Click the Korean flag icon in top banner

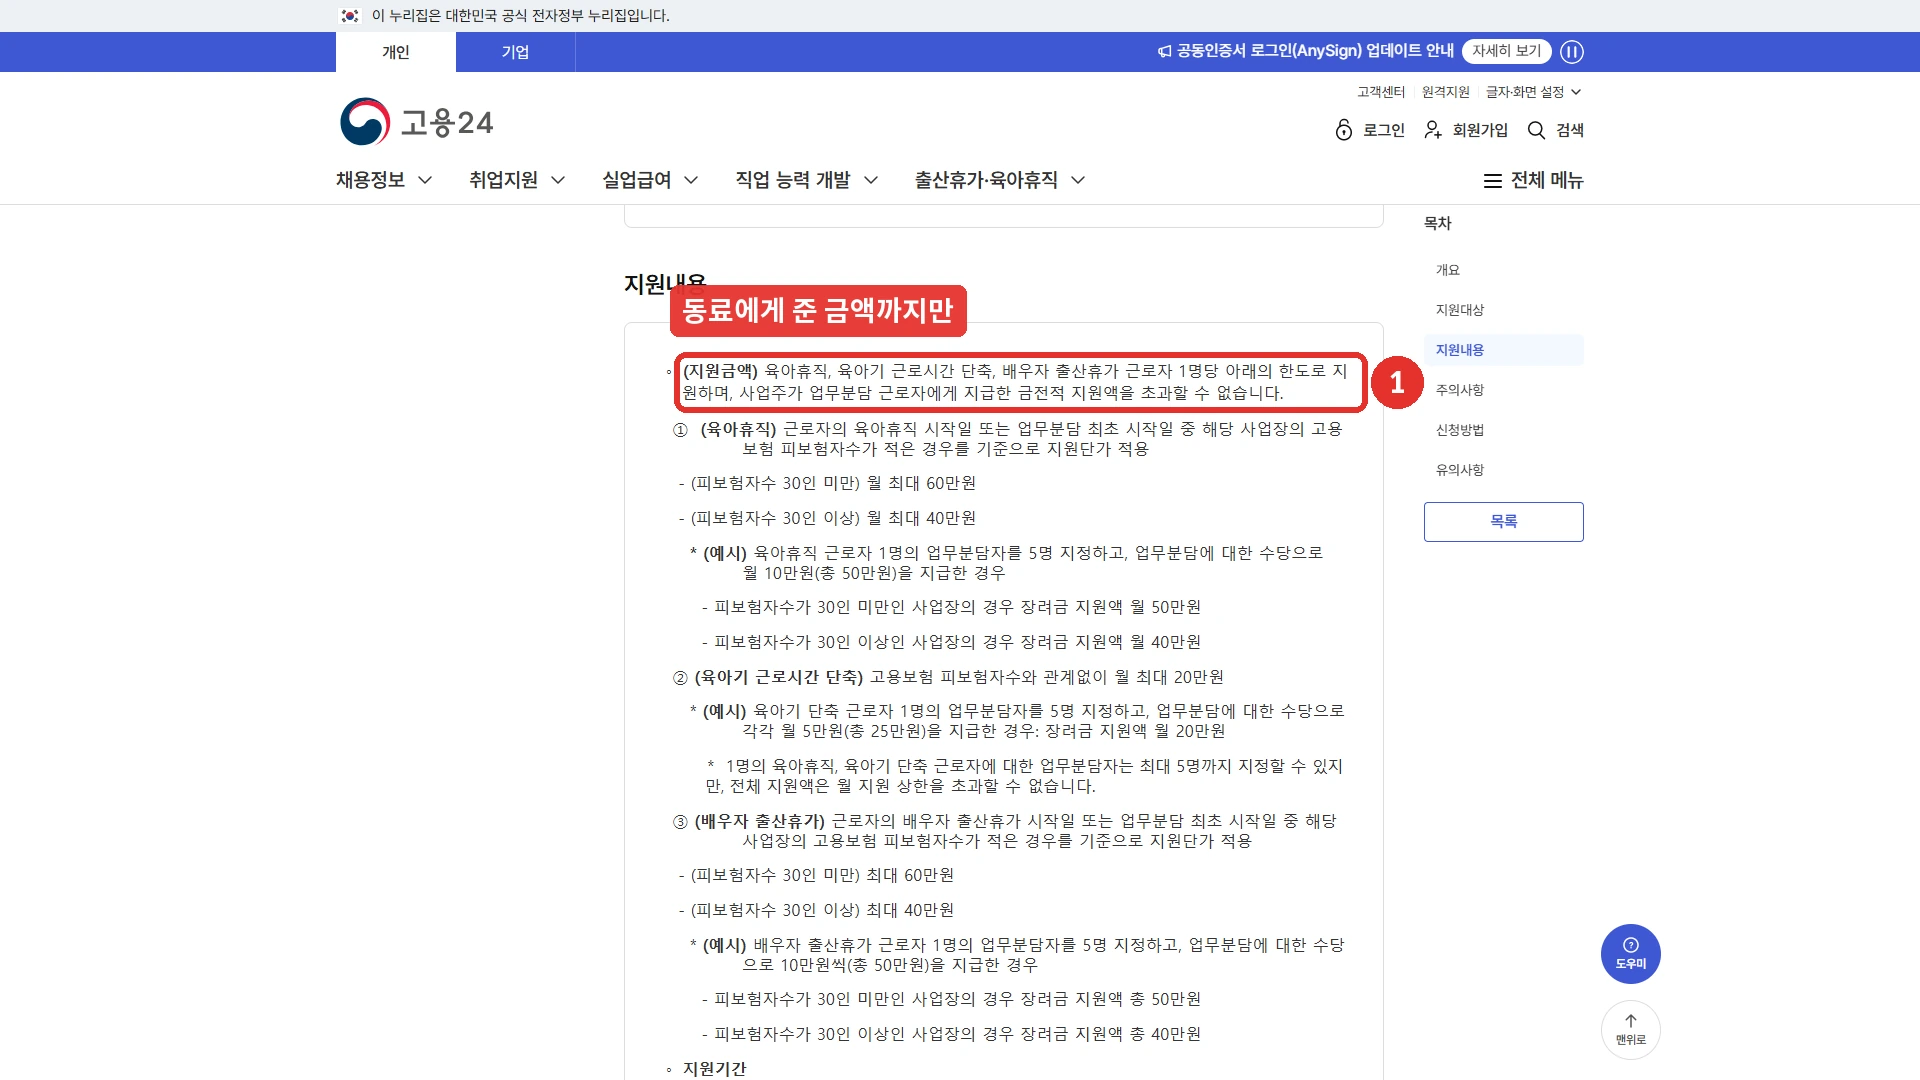[350, 16]
